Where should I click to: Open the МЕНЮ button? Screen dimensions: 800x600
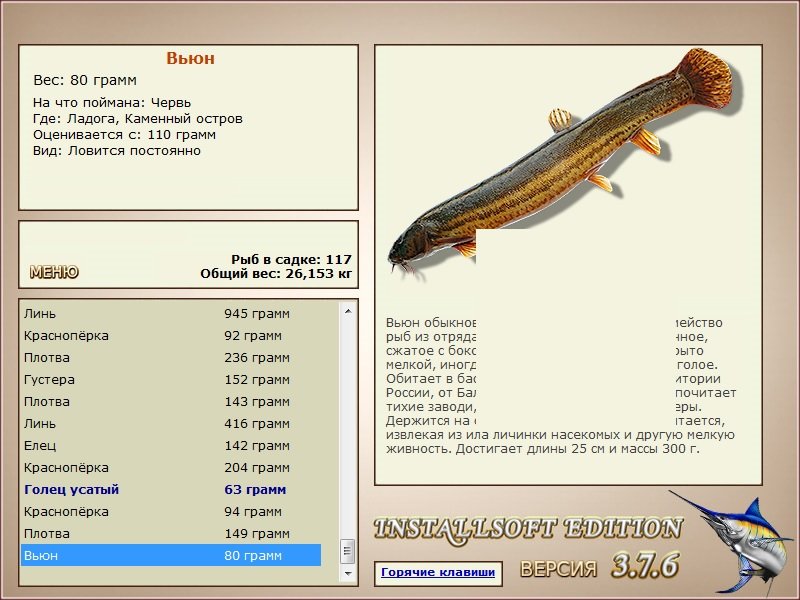tap(54, 272)
